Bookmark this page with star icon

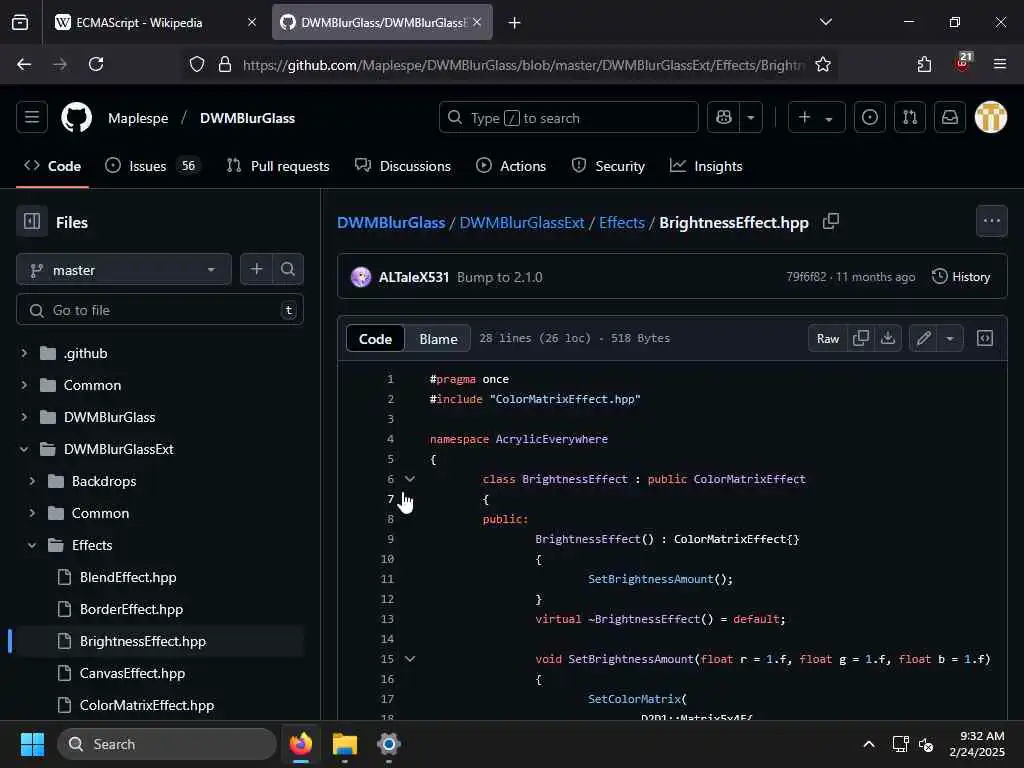tap(823, 64)
